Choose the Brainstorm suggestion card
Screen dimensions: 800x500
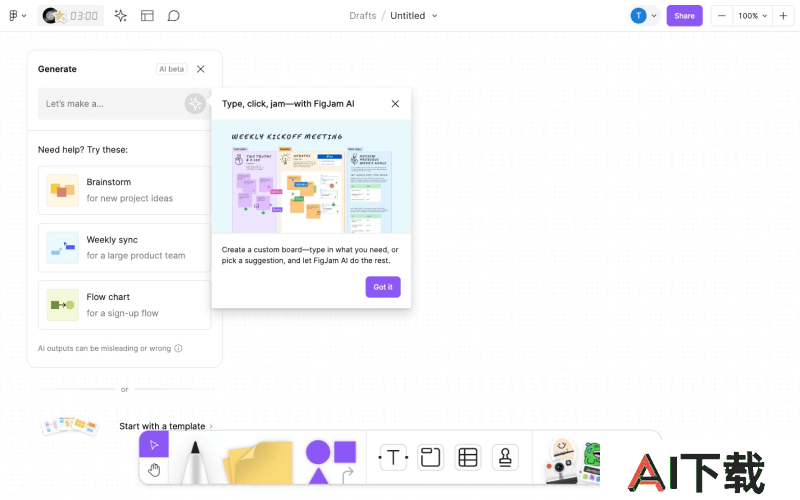click(x=124, y=190)
